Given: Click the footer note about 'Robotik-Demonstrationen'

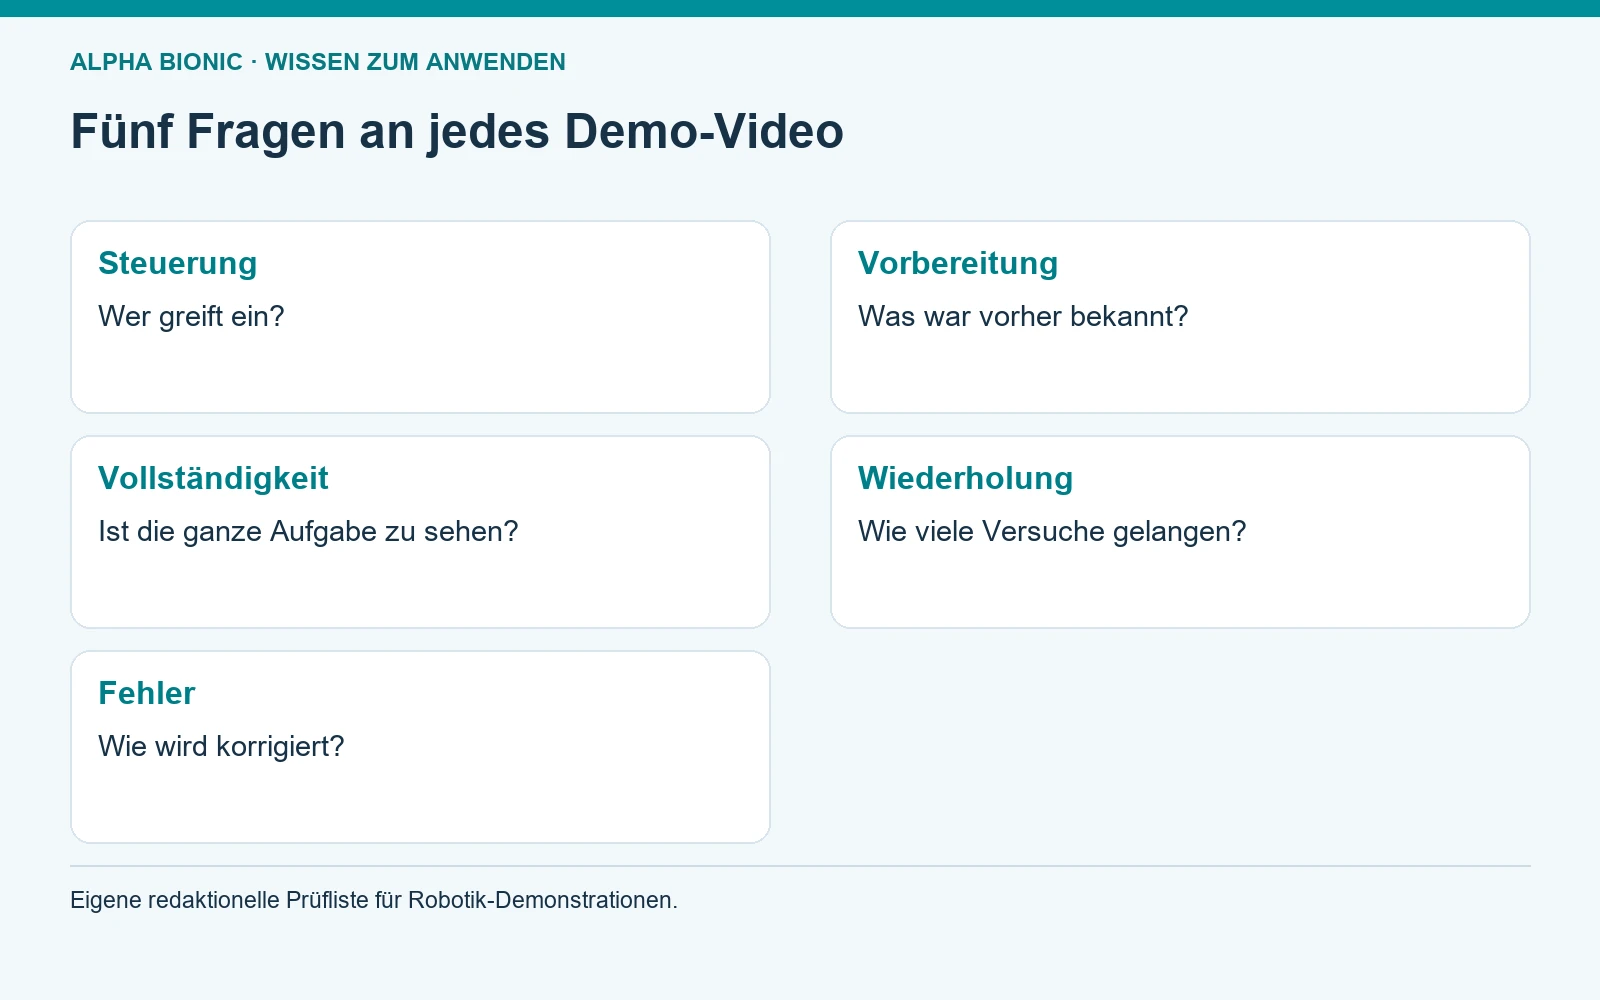Looking at the screenshot, I should [374, 900].
